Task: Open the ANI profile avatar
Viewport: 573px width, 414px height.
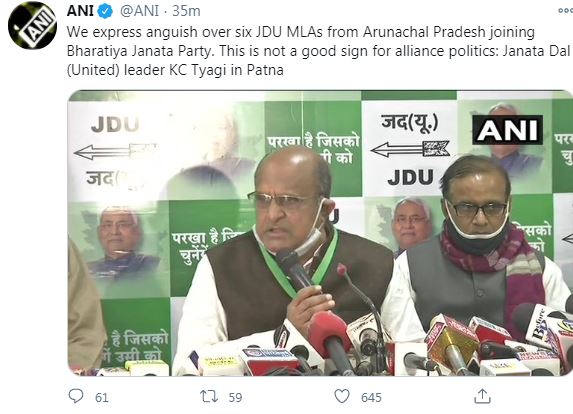Action: pos(32,26)
